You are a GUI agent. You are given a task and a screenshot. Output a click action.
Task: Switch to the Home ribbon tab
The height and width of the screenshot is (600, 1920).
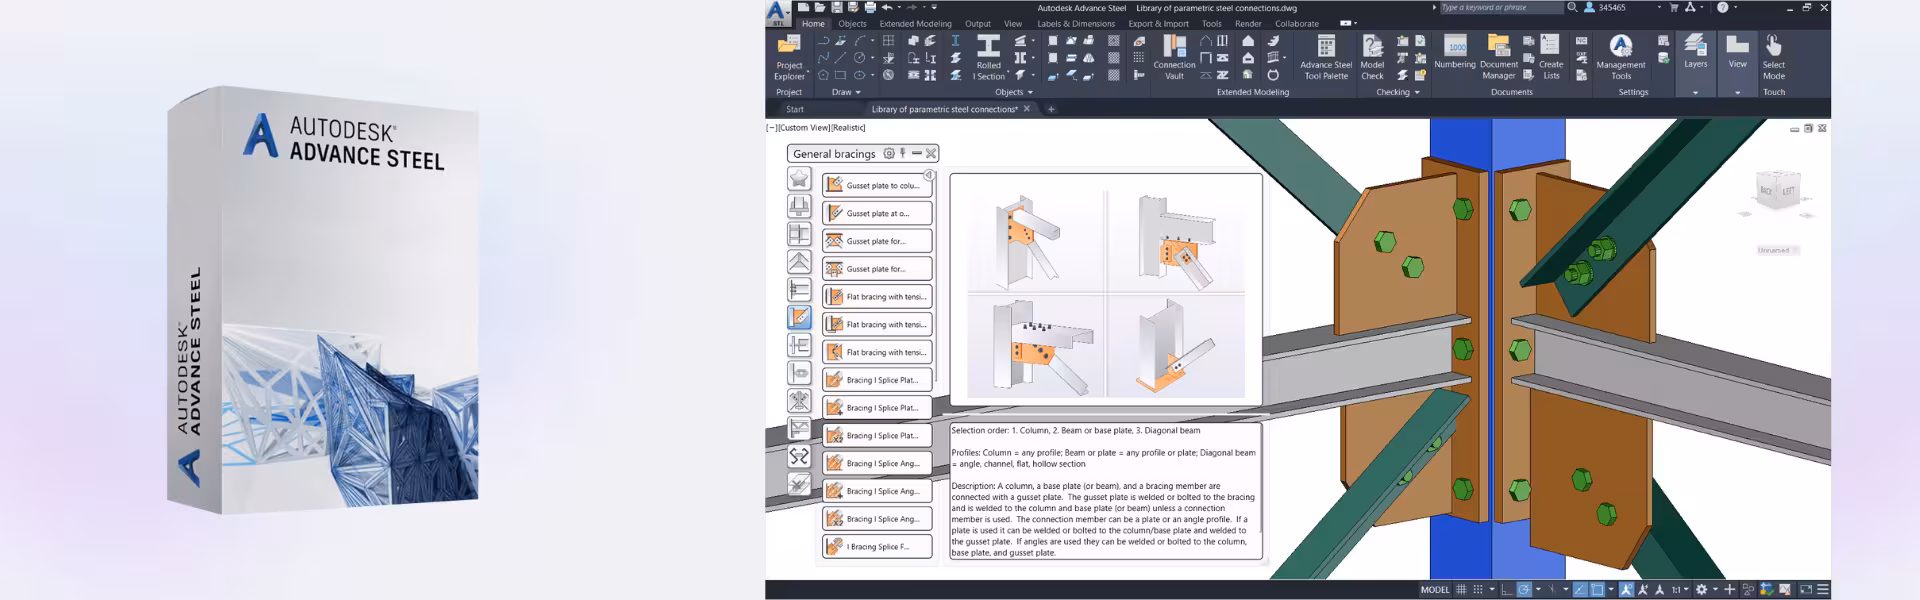pyautogui.click(x=813, y=24)
